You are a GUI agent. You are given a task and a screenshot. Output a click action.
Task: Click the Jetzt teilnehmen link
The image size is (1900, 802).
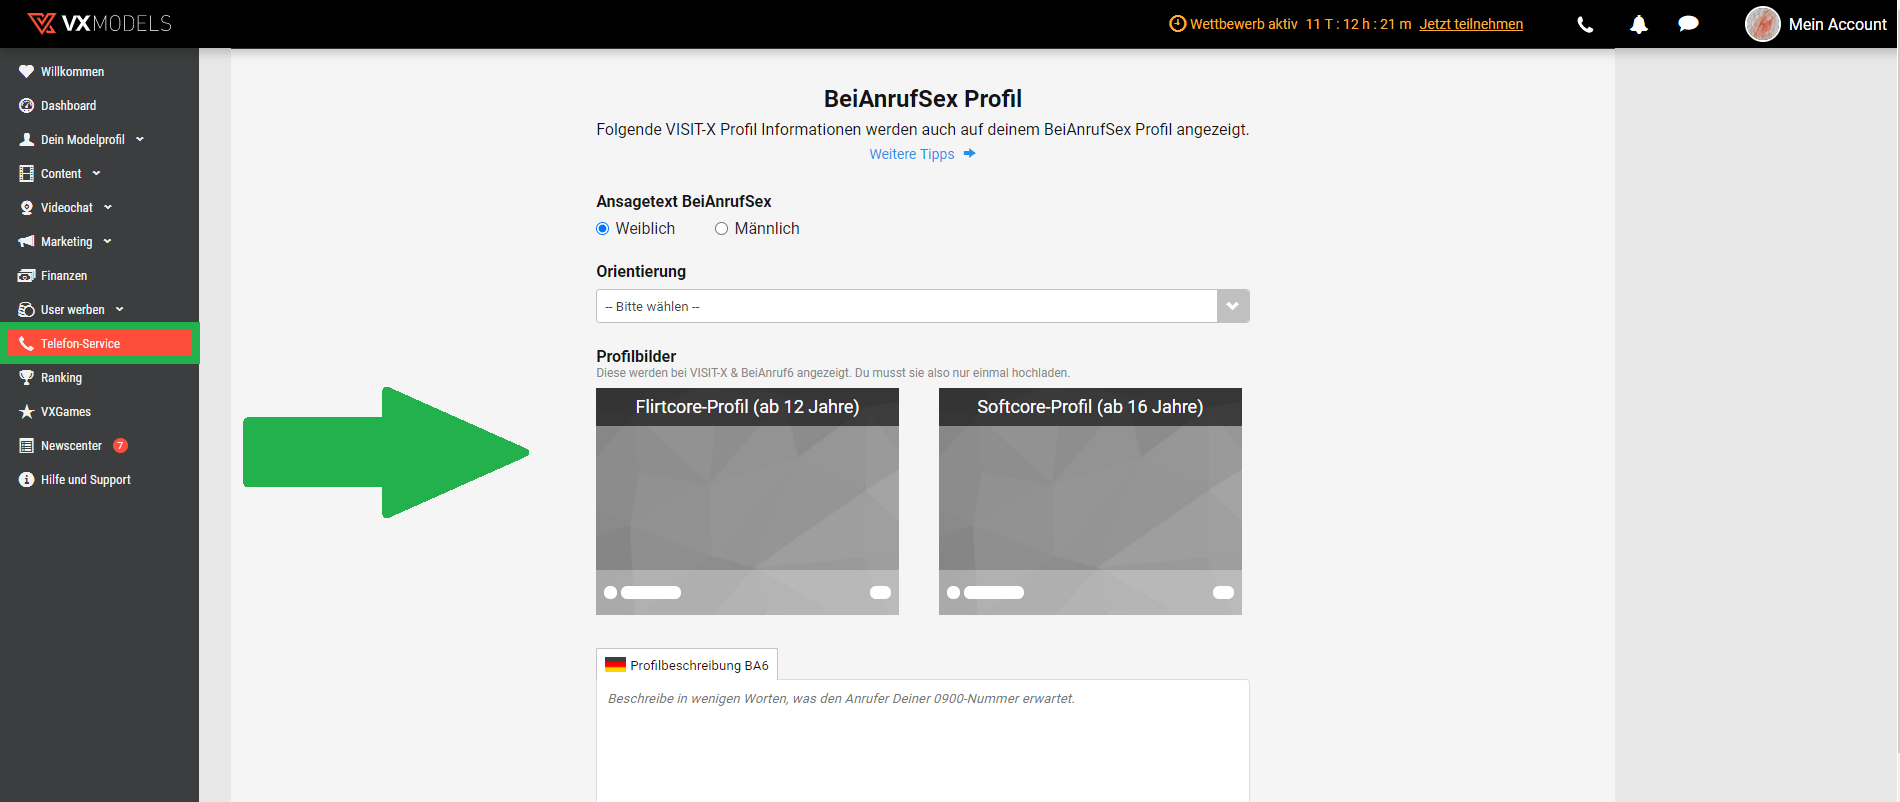click(1471, 24)
